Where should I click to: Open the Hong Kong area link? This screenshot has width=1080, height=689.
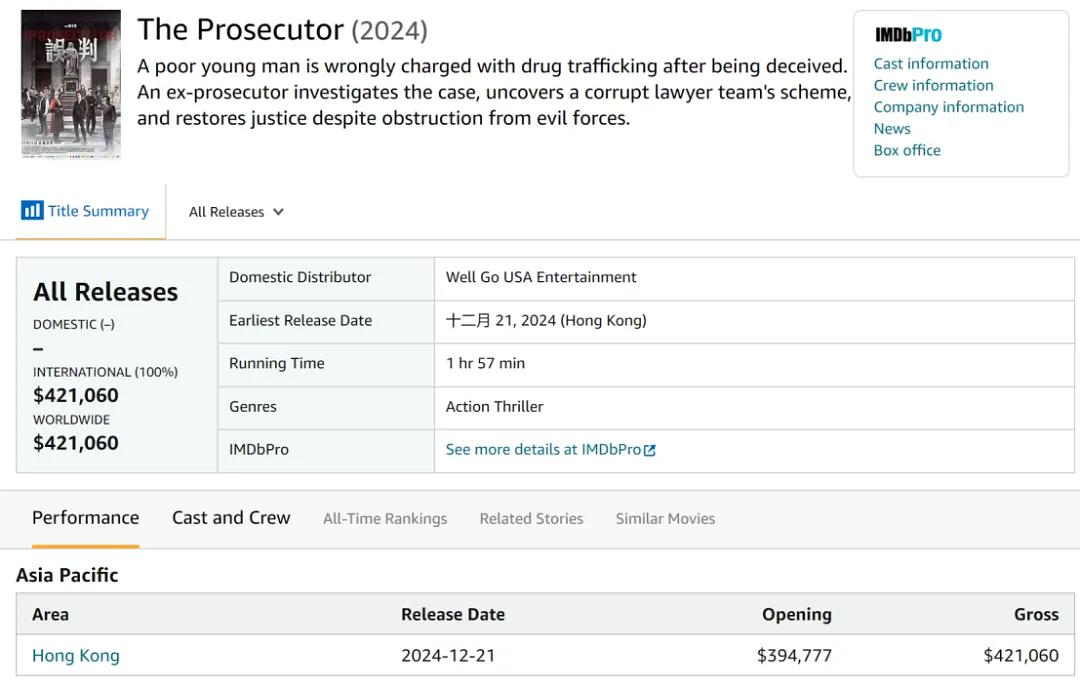click(76, 656)
